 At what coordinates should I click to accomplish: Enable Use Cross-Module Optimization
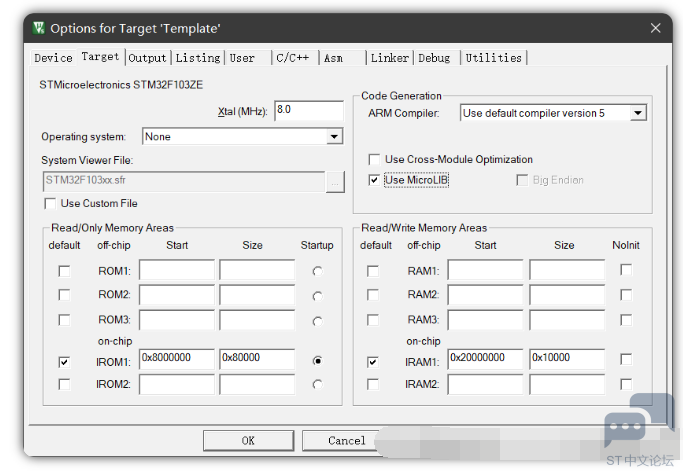click(x=374, y=159)
